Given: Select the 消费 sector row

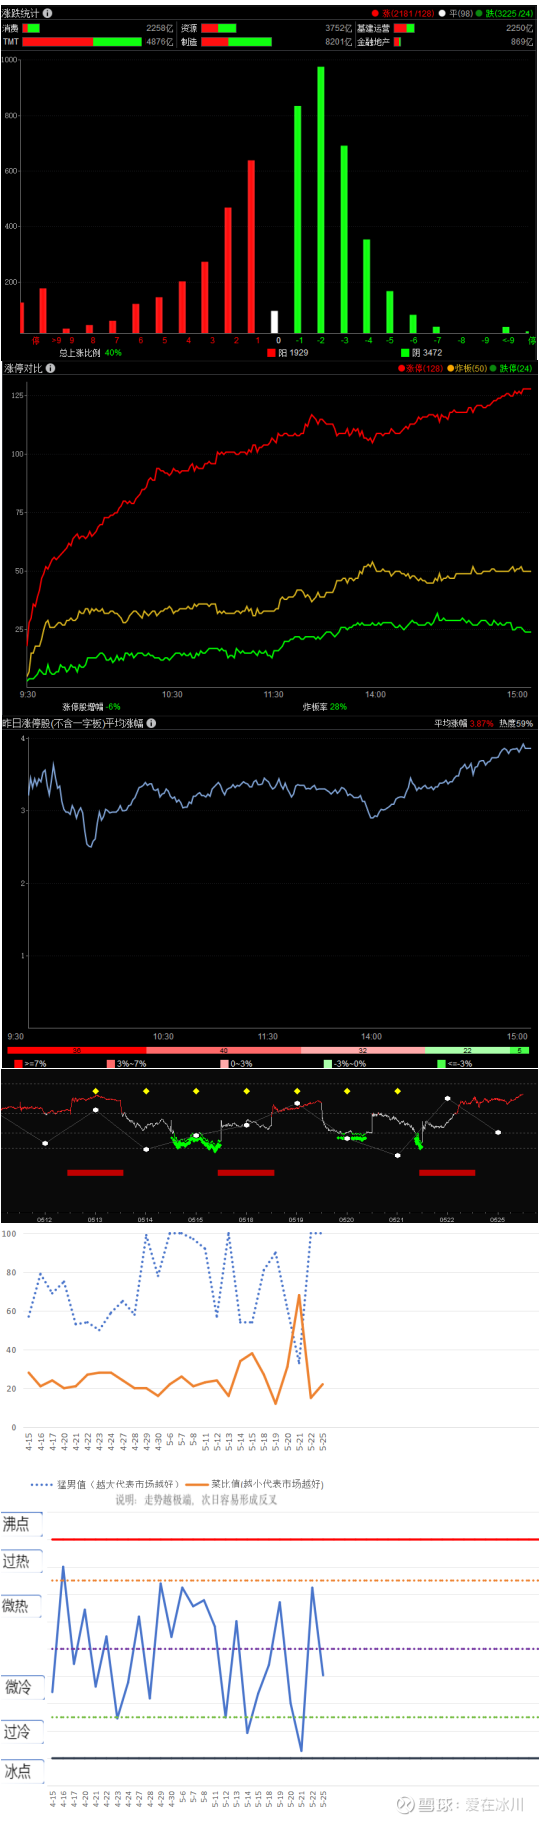Looking at the screenshot, I should point(88,28).
